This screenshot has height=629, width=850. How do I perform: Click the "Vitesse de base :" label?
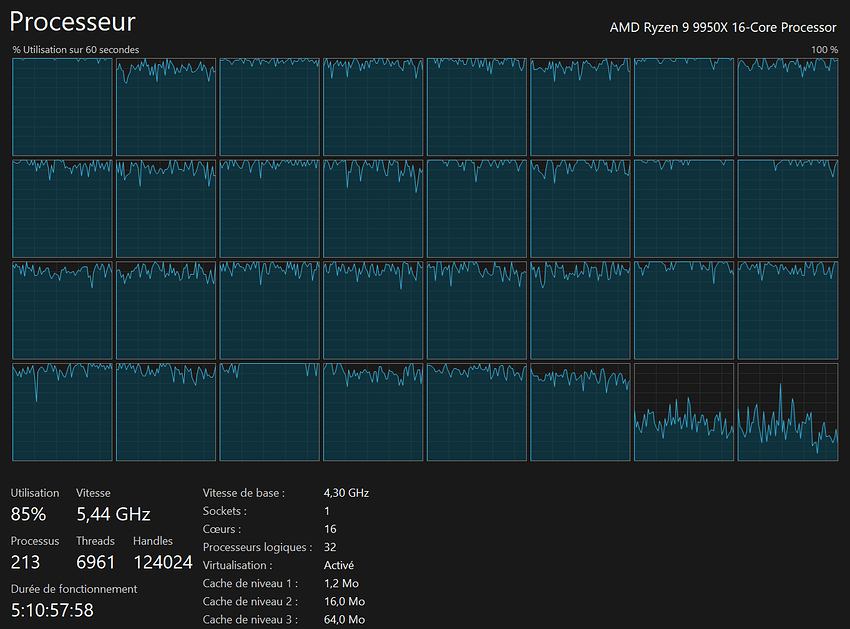coord(244,493)
